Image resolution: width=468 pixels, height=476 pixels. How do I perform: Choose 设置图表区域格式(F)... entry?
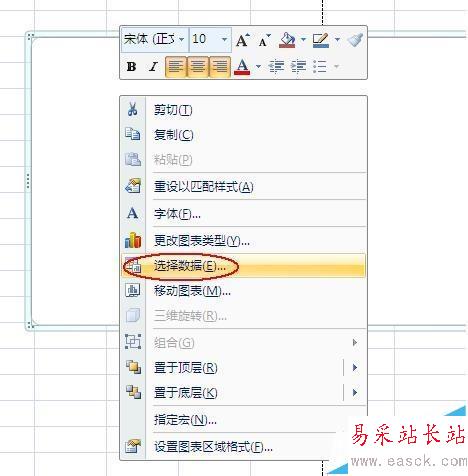244,447
